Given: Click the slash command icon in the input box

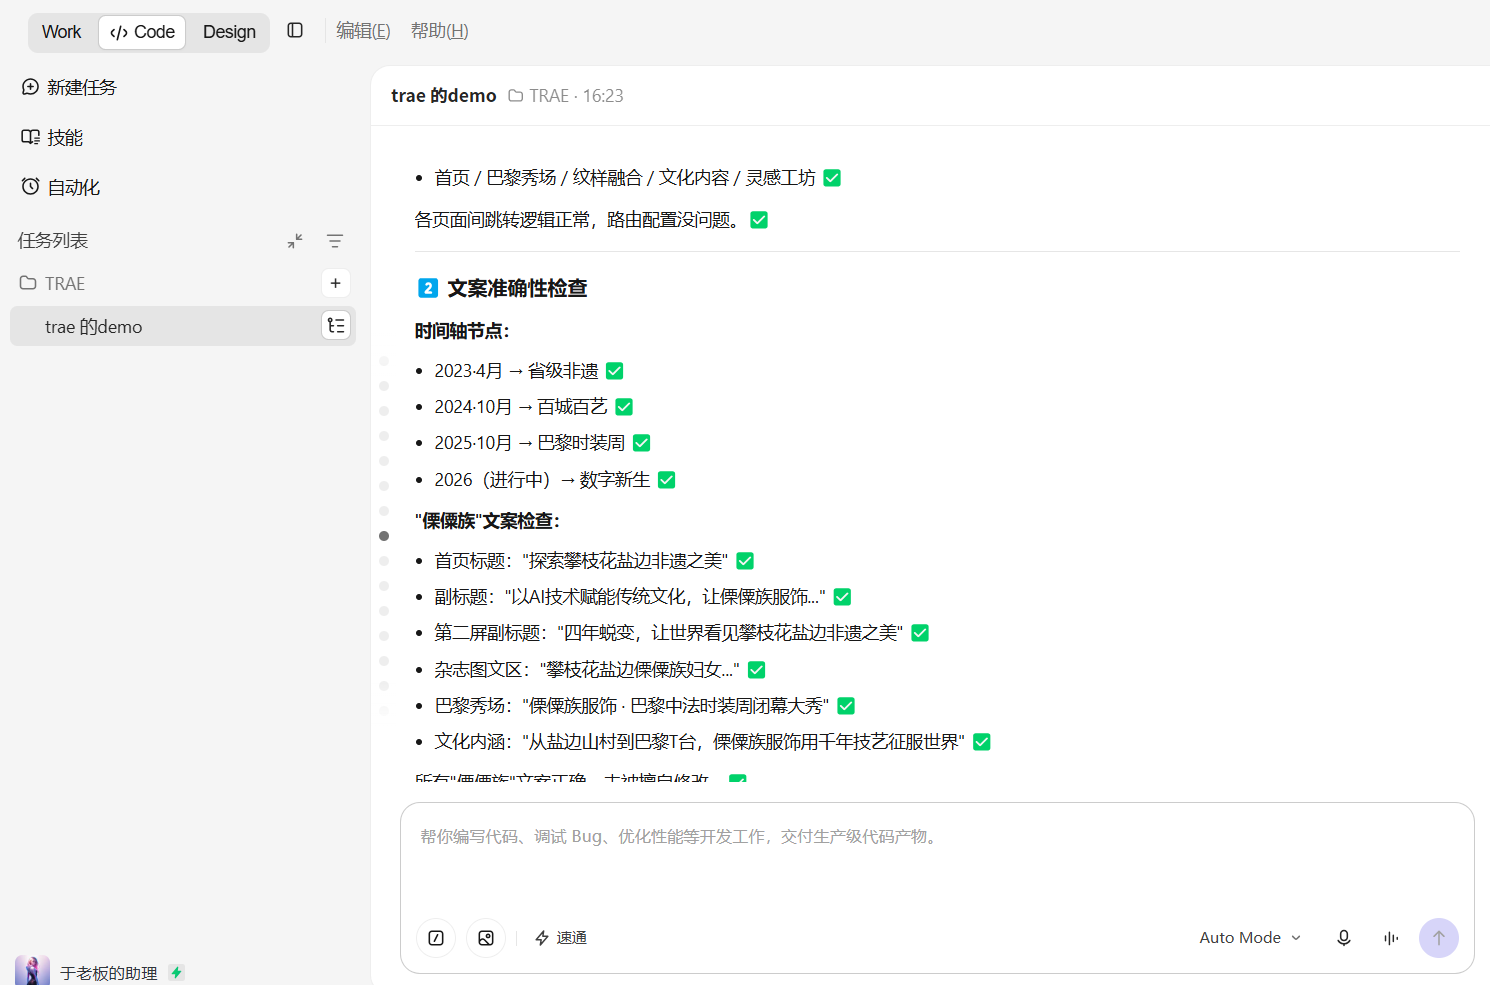Looking at the screenshot, I should (436, 938).
